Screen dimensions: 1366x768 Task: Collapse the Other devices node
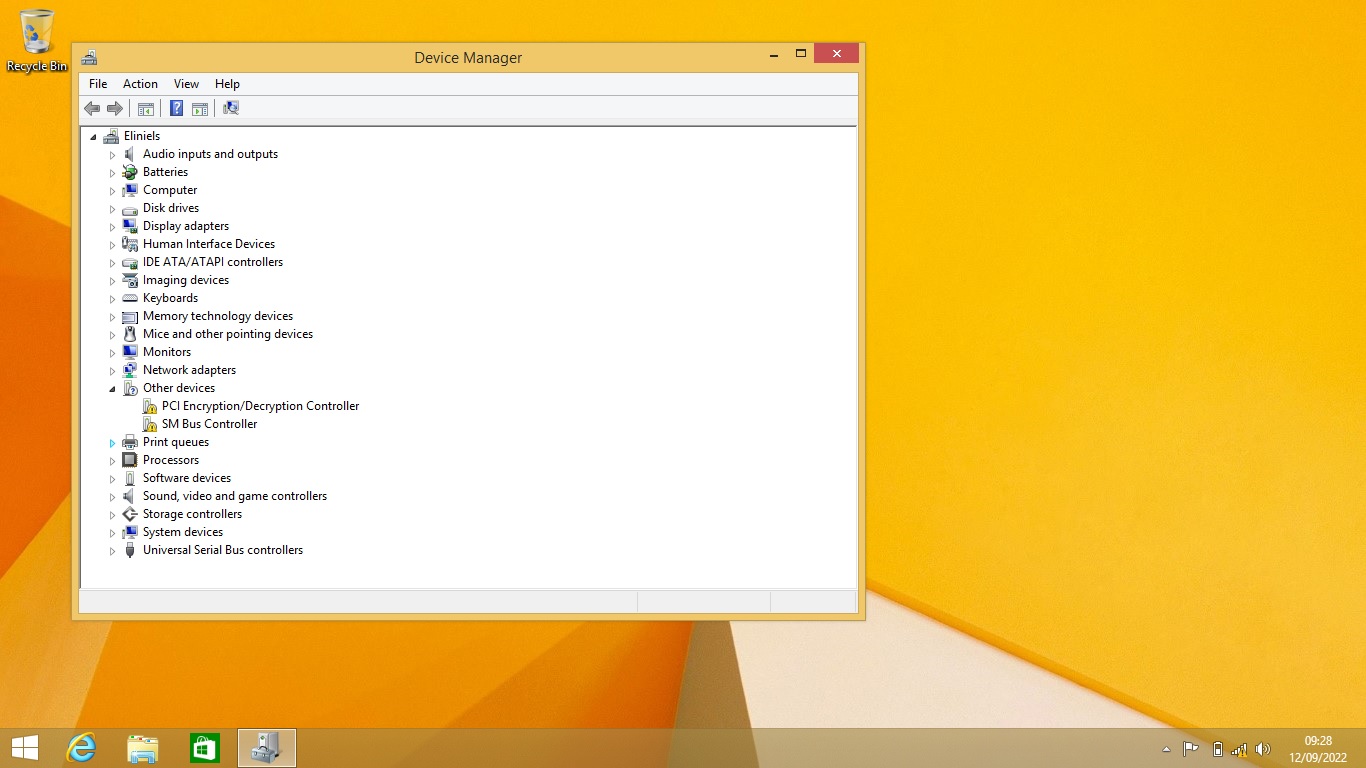(x=112, y=389)
